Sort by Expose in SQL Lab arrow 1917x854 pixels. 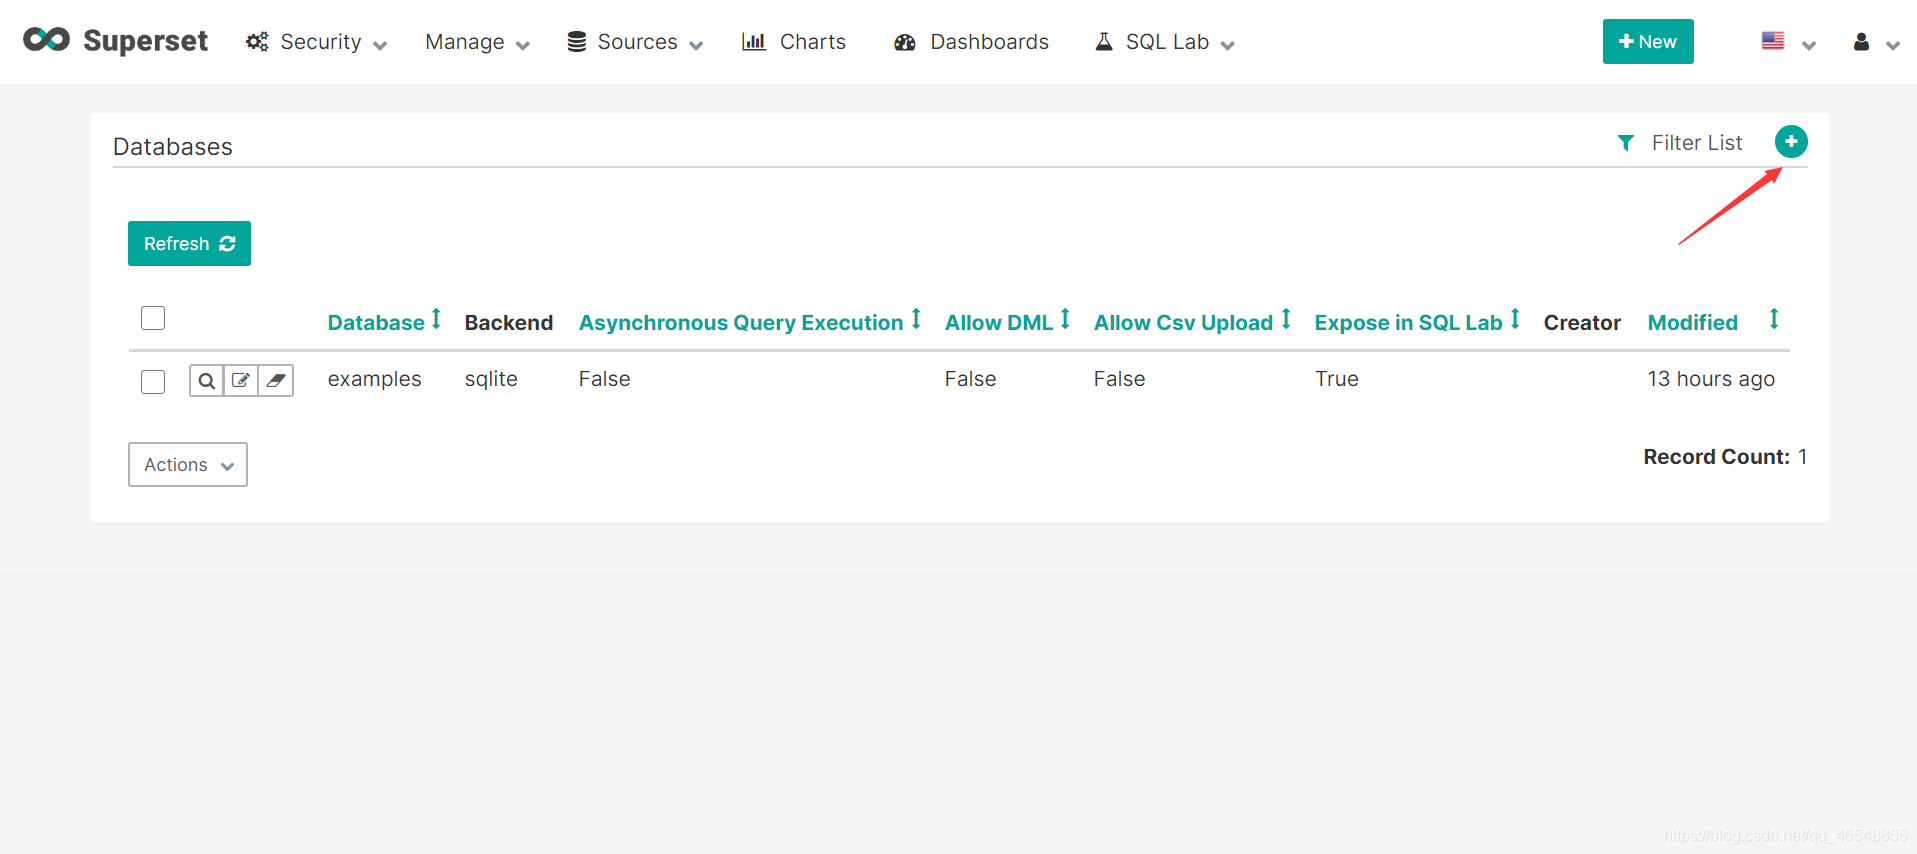pyautogui.click(x=1515, y=320)
